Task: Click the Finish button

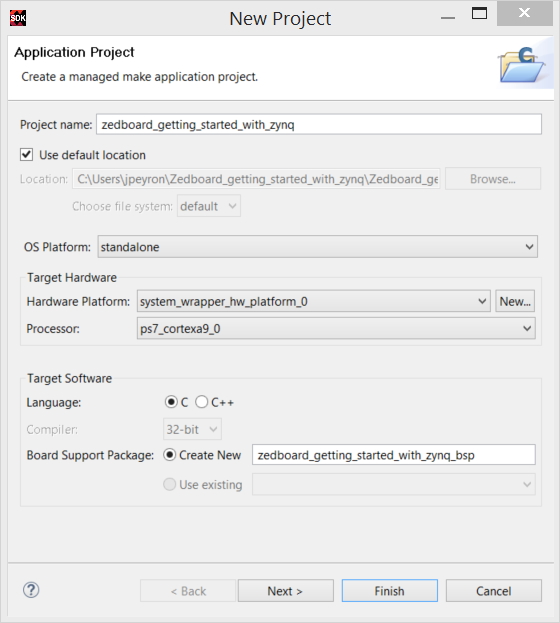Action: point(389,591)
